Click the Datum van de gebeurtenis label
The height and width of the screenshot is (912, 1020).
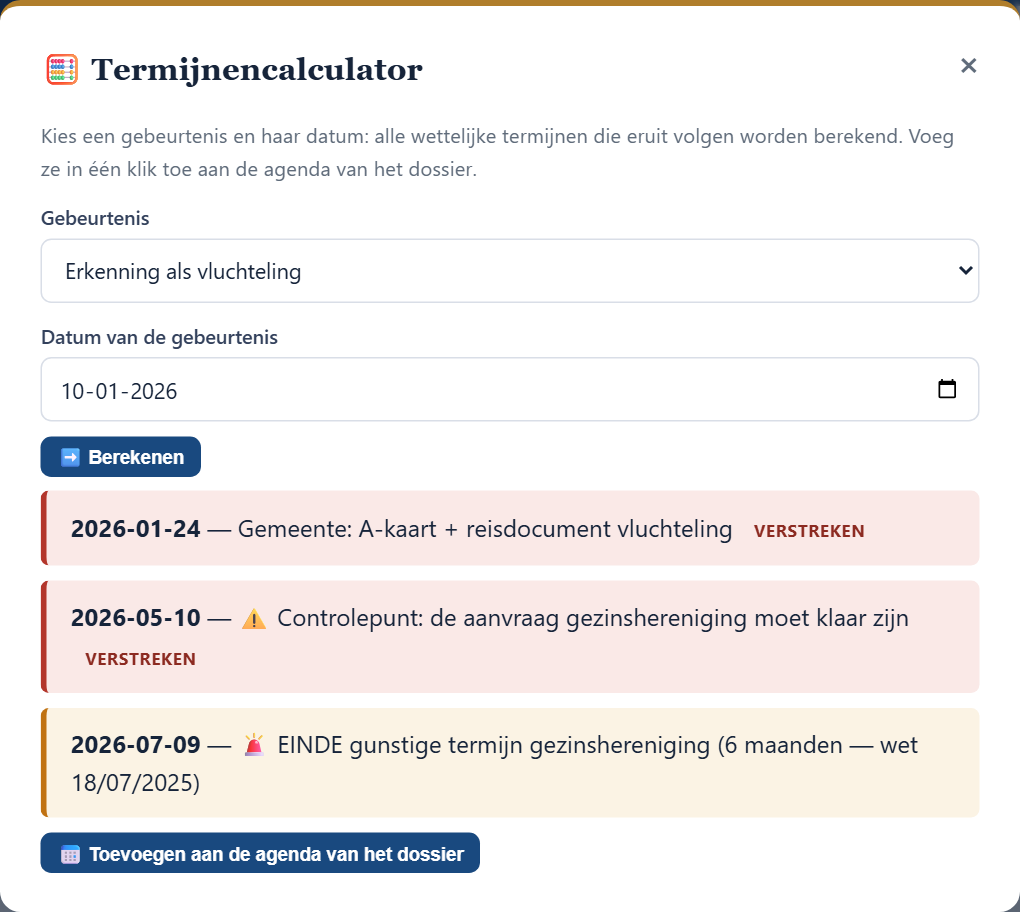[x=159, y=337]
